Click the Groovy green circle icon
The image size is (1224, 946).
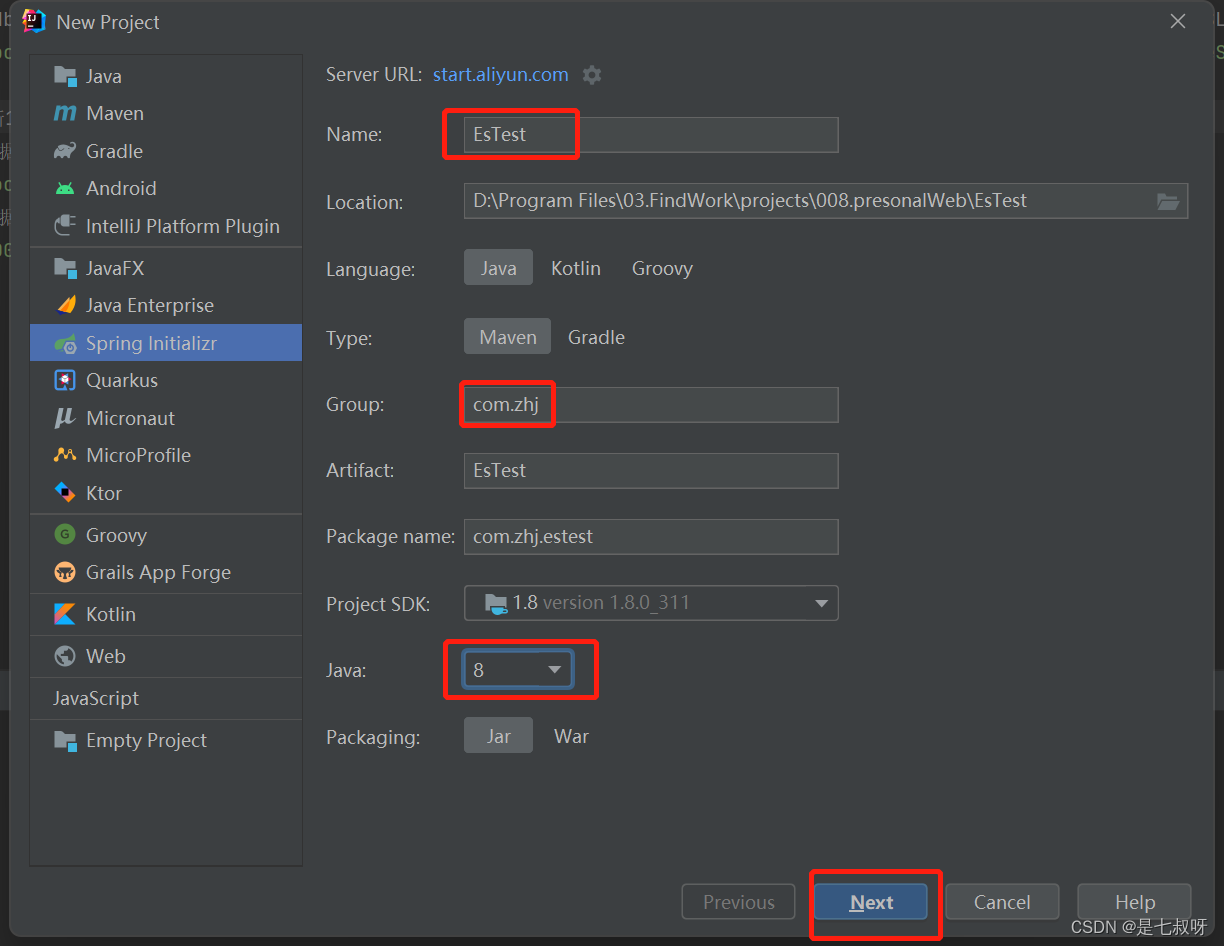click(x=65, y=535)
